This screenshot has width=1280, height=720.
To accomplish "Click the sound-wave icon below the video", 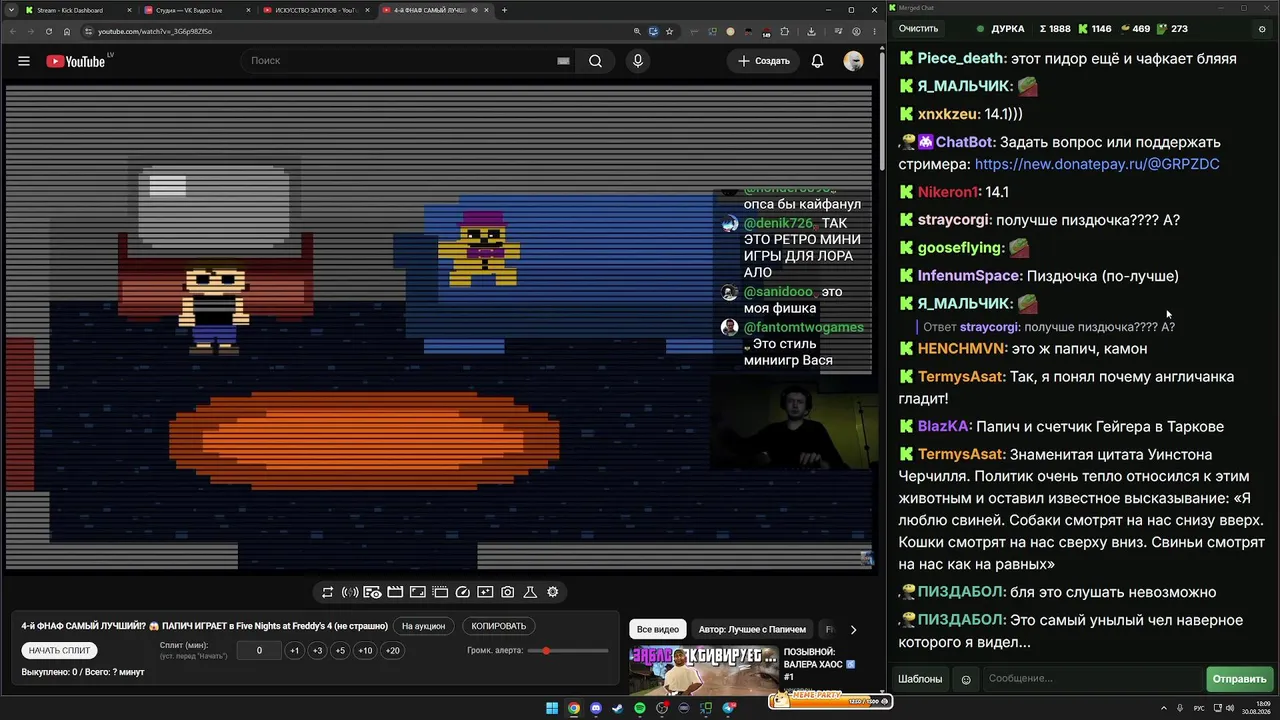I will [x=350, y=592].
